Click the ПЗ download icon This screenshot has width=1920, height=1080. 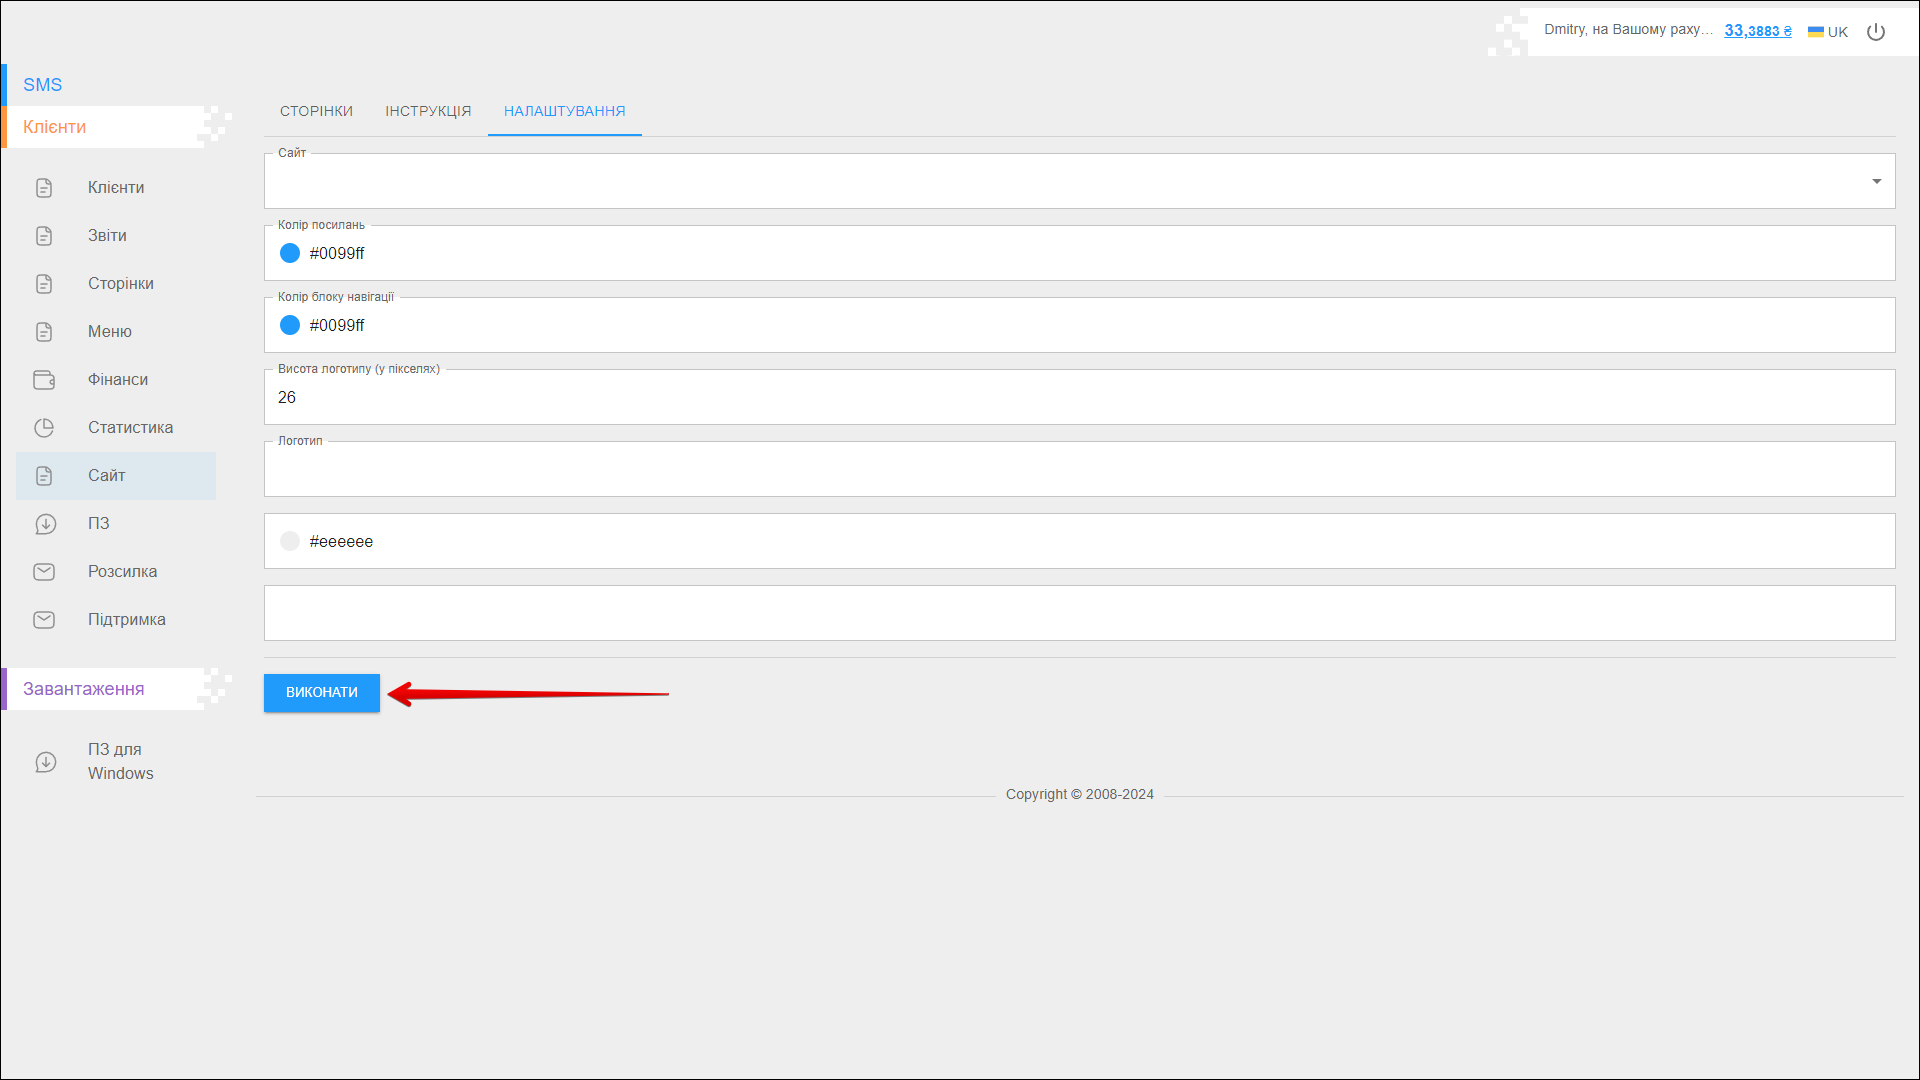click(x=45, y=524)
